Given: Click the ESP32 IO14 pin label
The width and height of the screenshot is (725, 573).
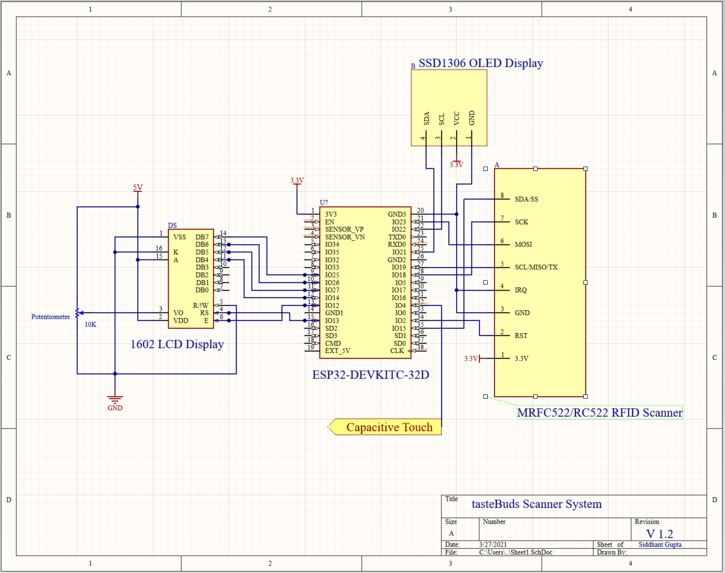Looking at the screenshot, I should coord(332,298).
